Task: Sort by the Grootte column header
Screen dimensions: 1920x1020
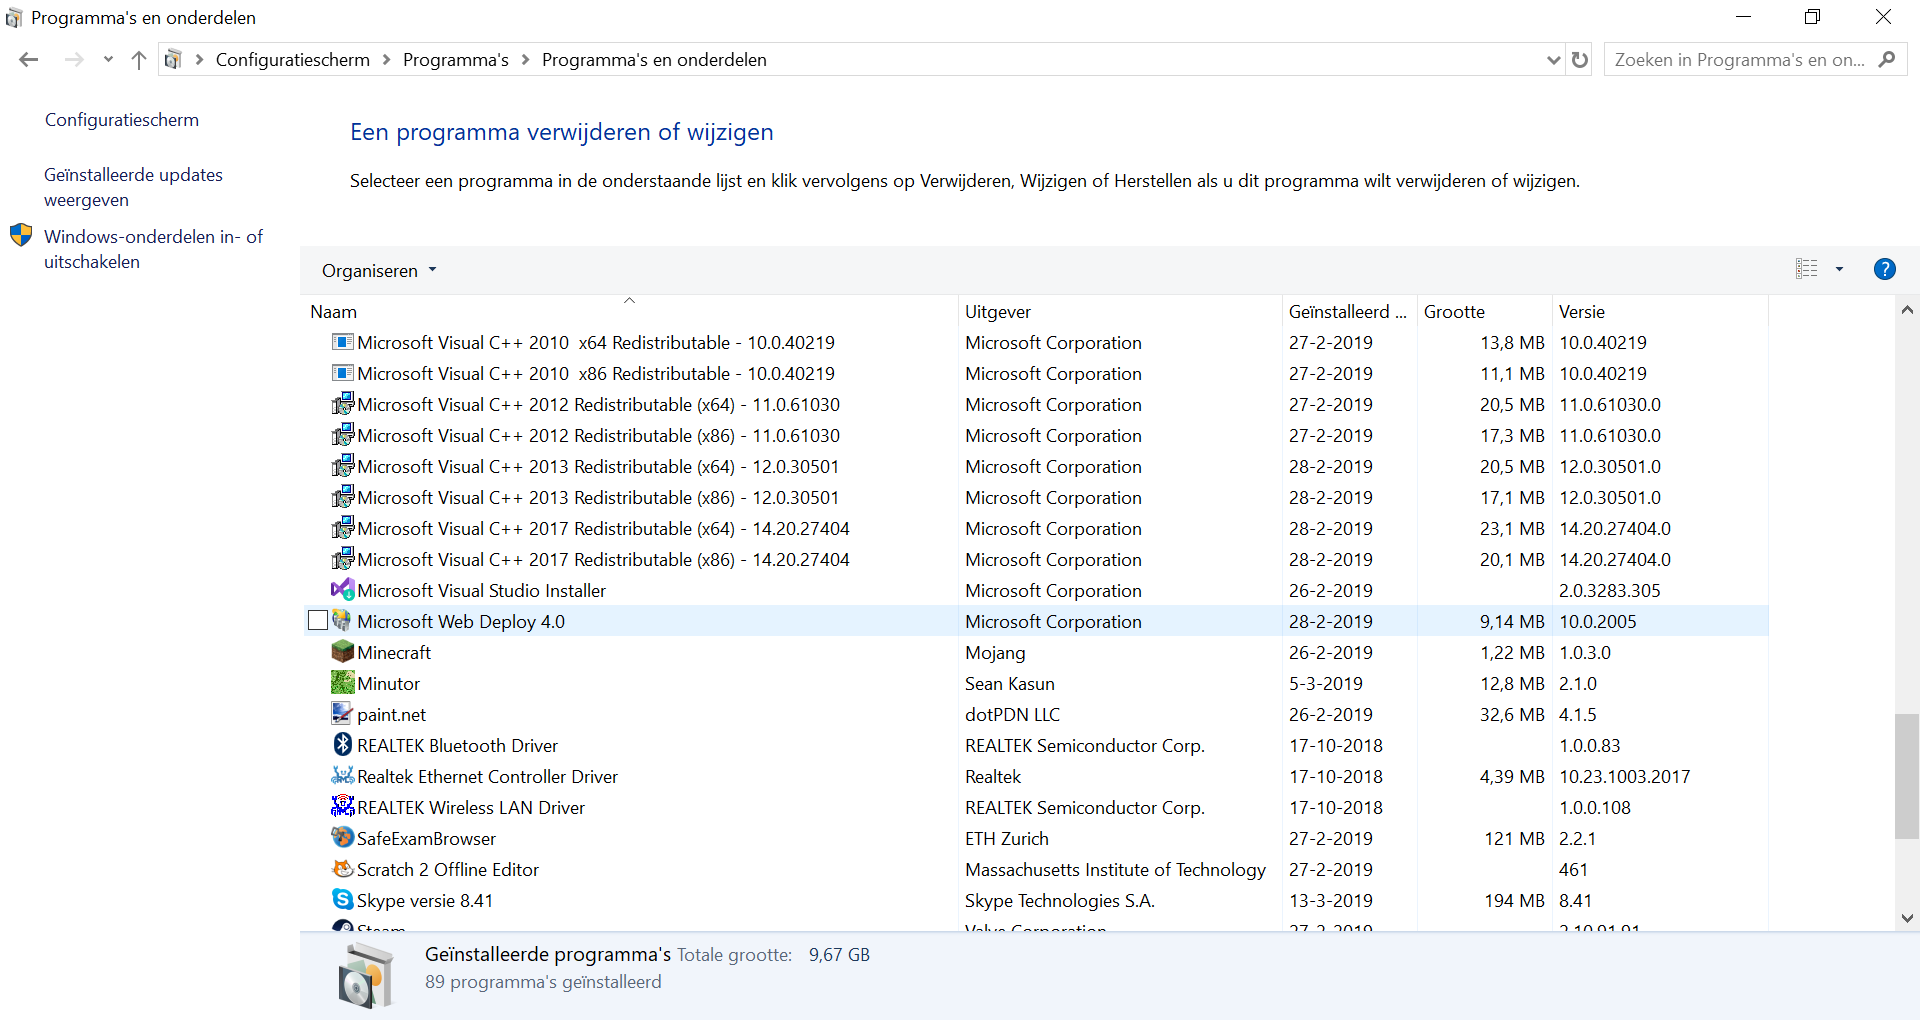Action: [1484, 311]
